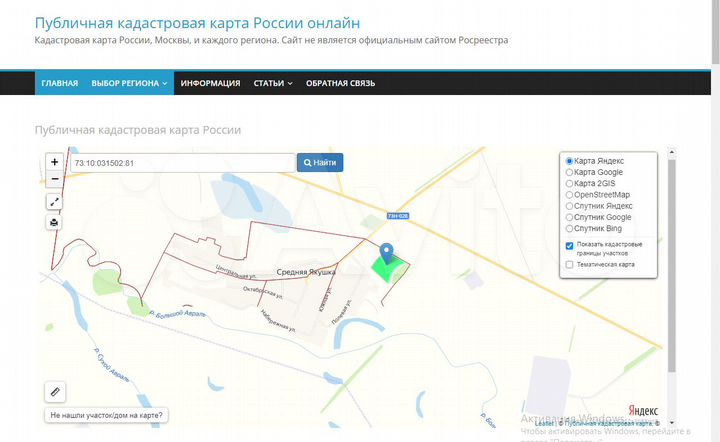The width and height of the screenshot is (720, 442).
Task: Open the ИНФОРМАЦИЯ menu item
Action: 210,83
